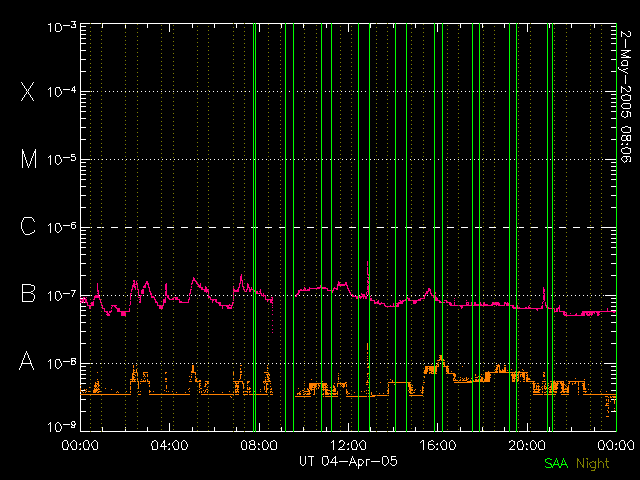640x480 pixels.
Task: Click the 16:00 time axis label
Action: pyautogui.click(x=438, y=445)
